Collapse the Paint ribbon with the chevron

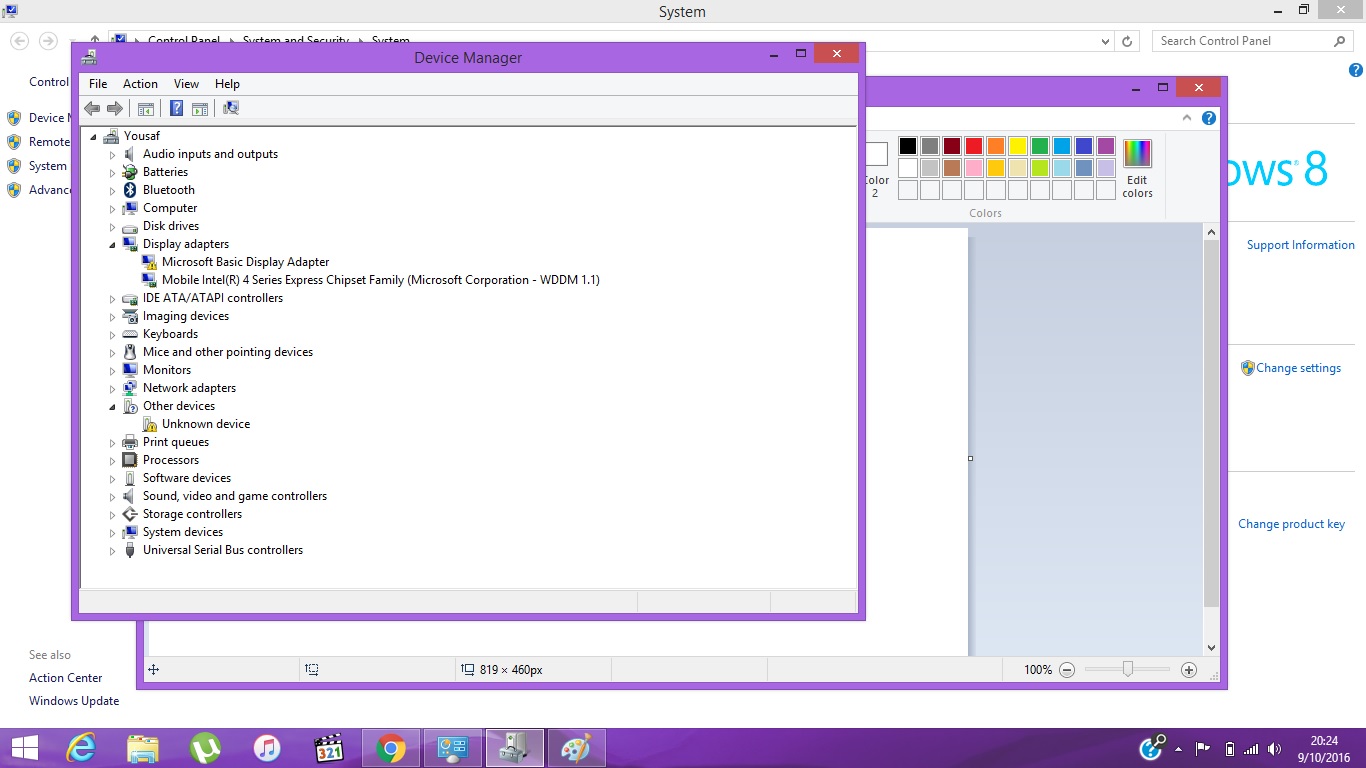(x=1187, y=118)
